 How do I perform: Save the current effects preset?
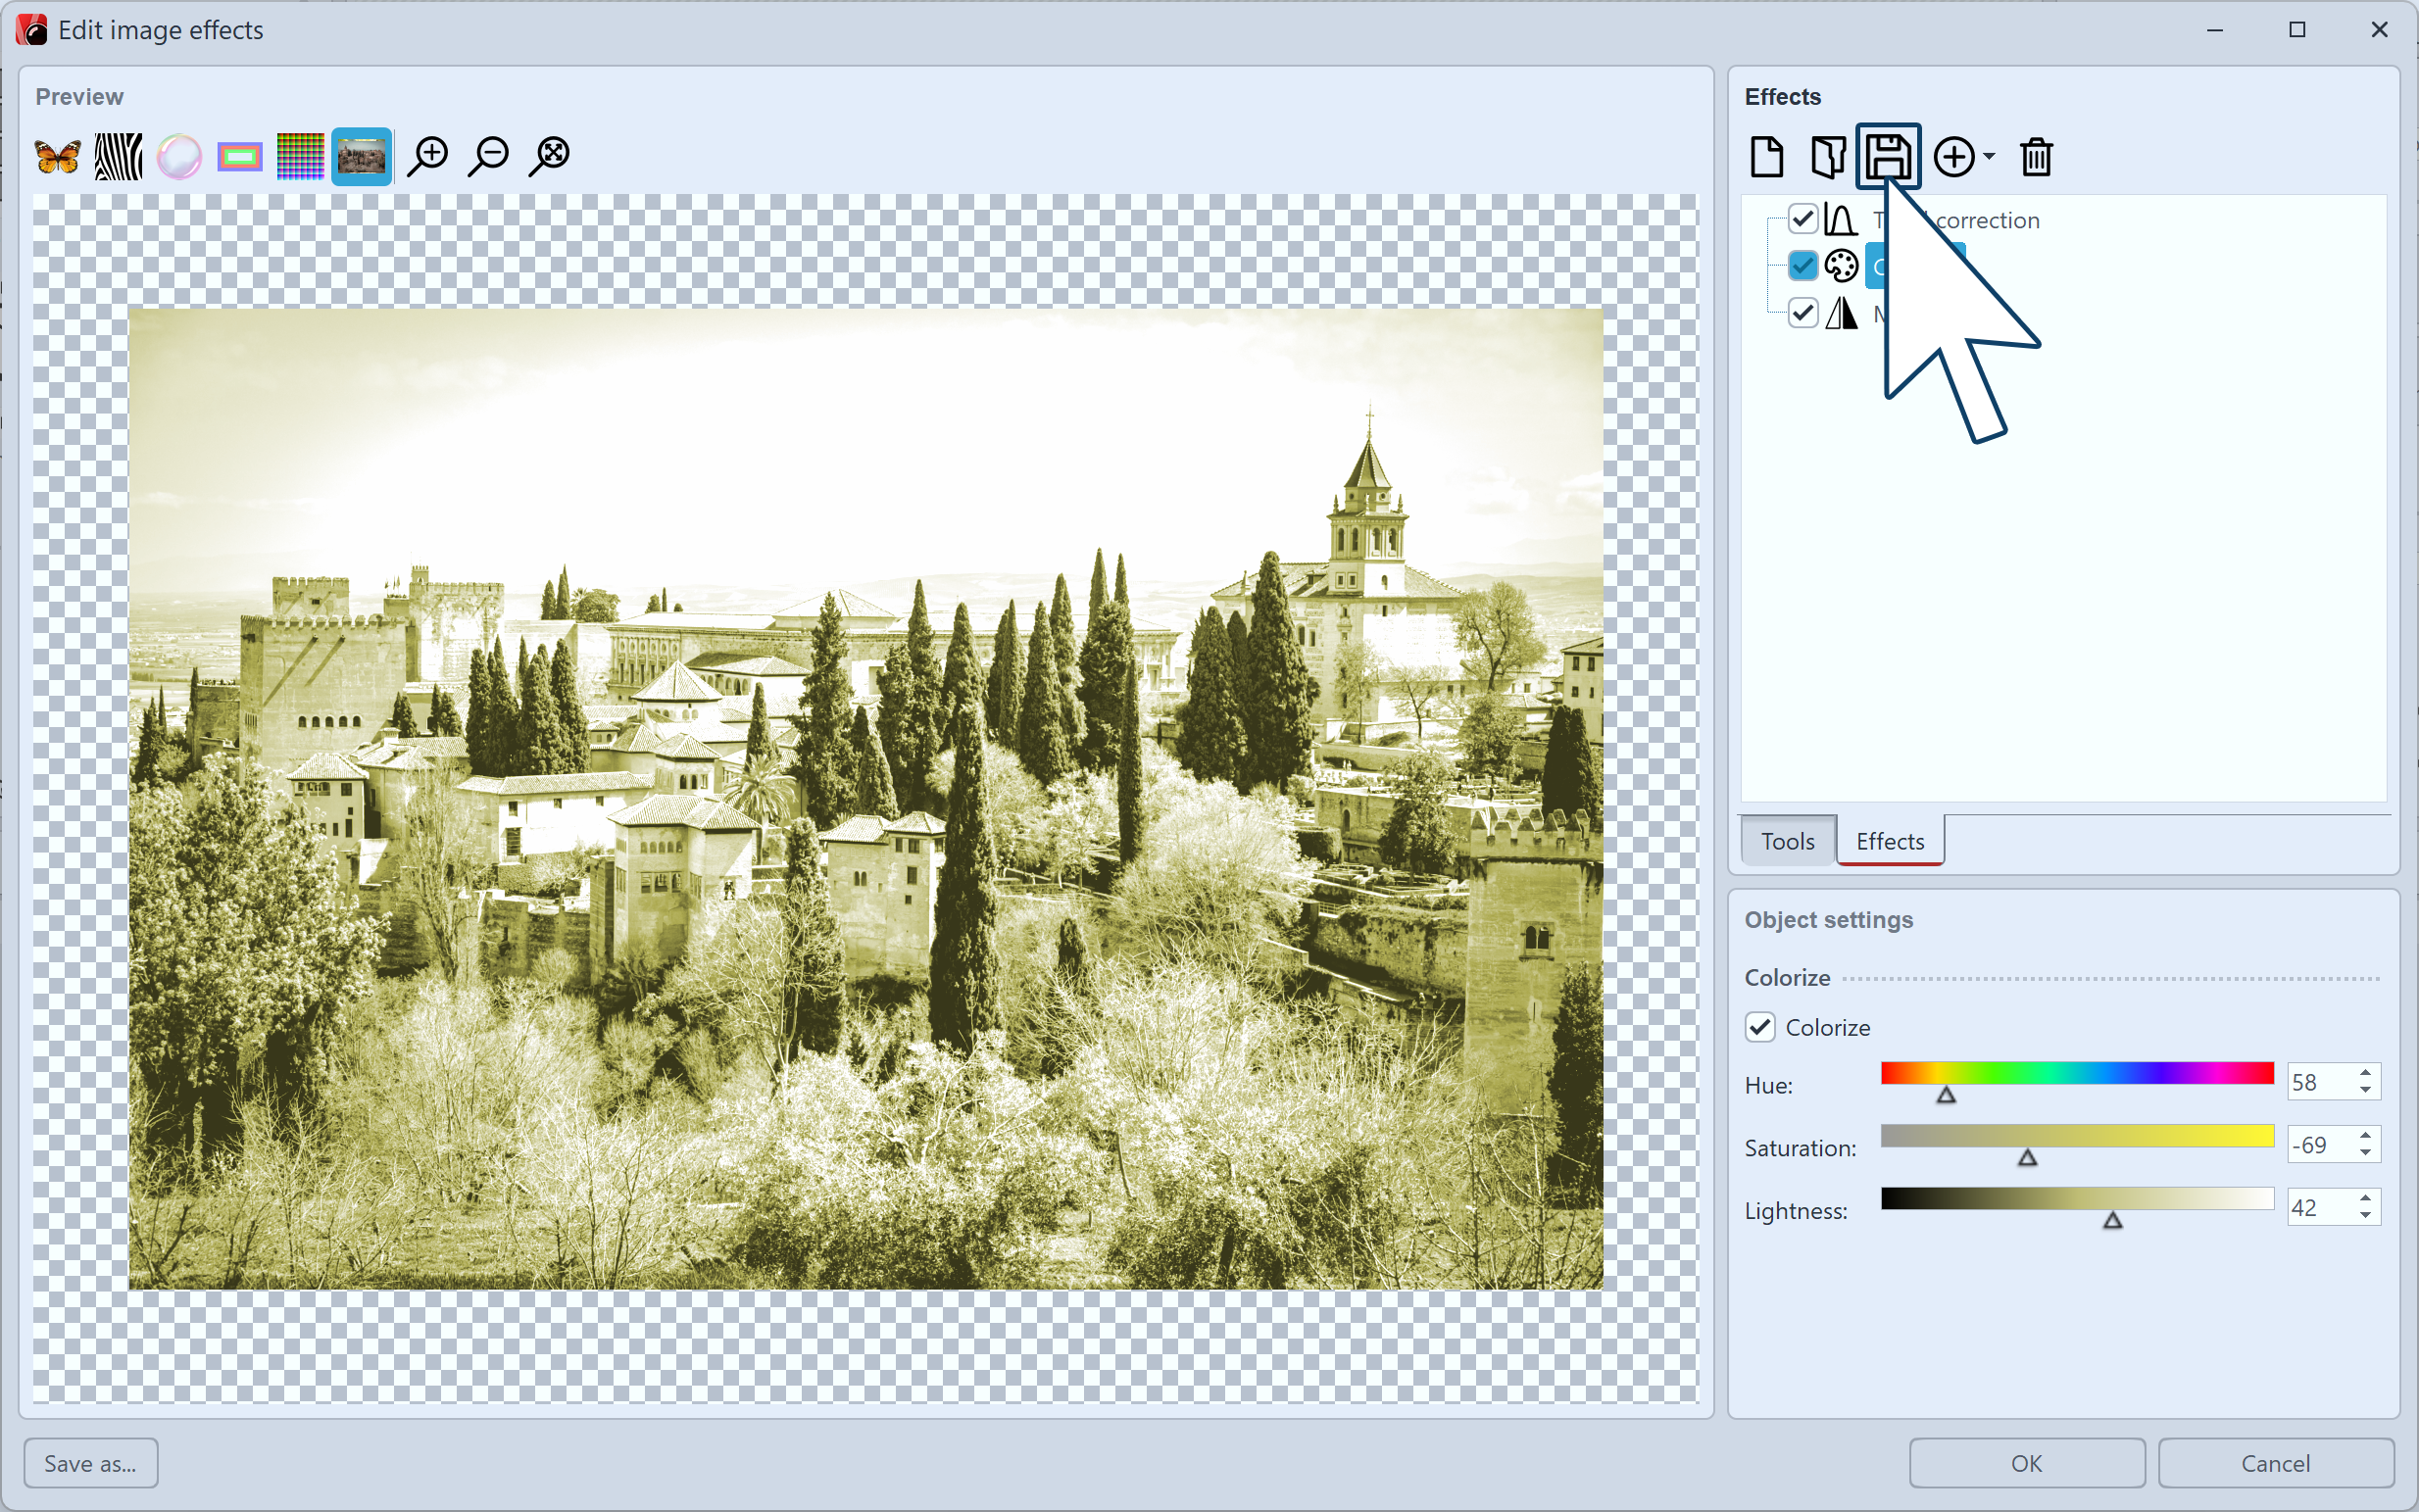point(1889,156)
